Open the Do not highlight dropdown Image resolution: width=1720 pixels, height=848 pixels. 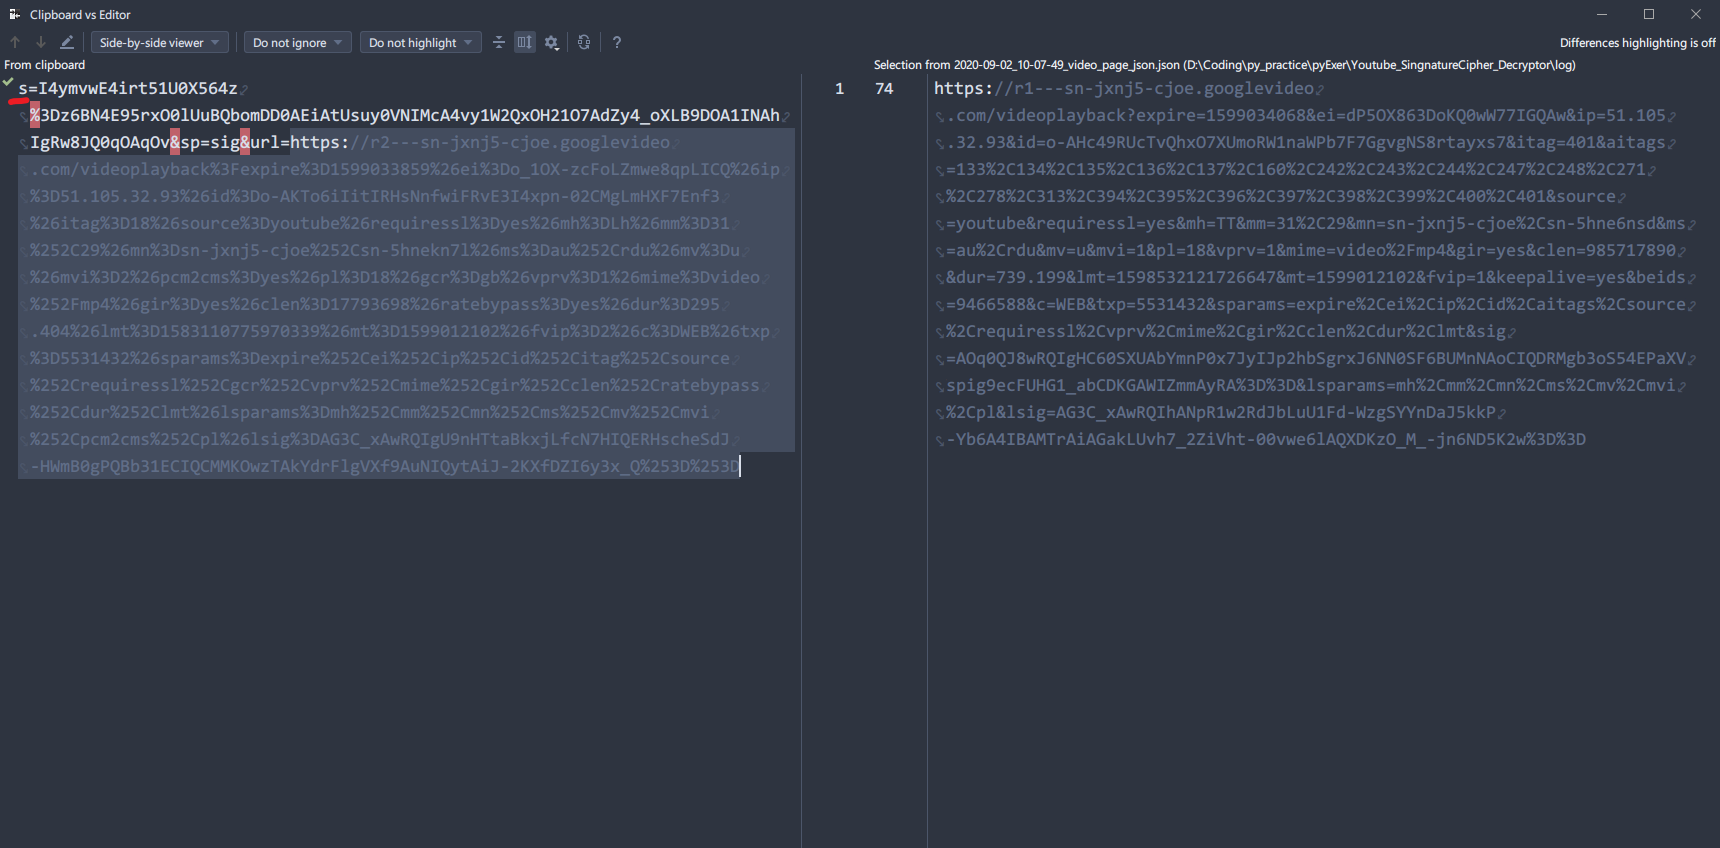pyautogui.click(x=420, y=42)
